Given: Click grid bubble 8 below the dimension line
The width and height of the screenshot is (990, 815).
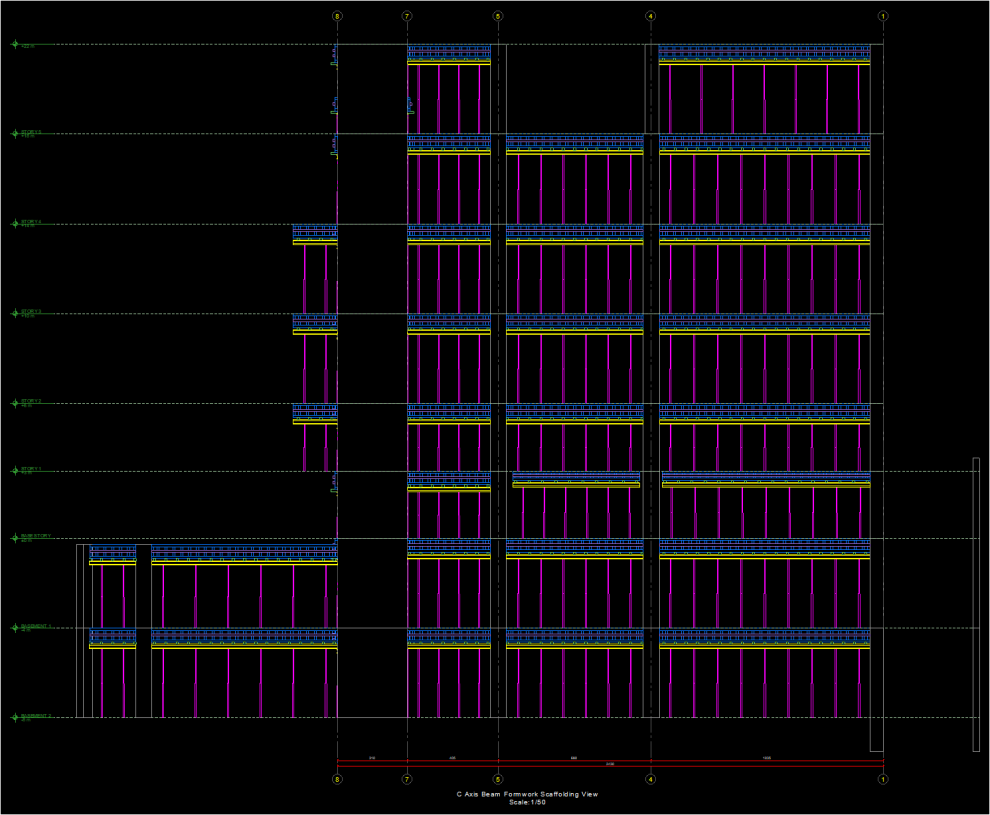Looking at the screenshot, I should pos(337,779).
